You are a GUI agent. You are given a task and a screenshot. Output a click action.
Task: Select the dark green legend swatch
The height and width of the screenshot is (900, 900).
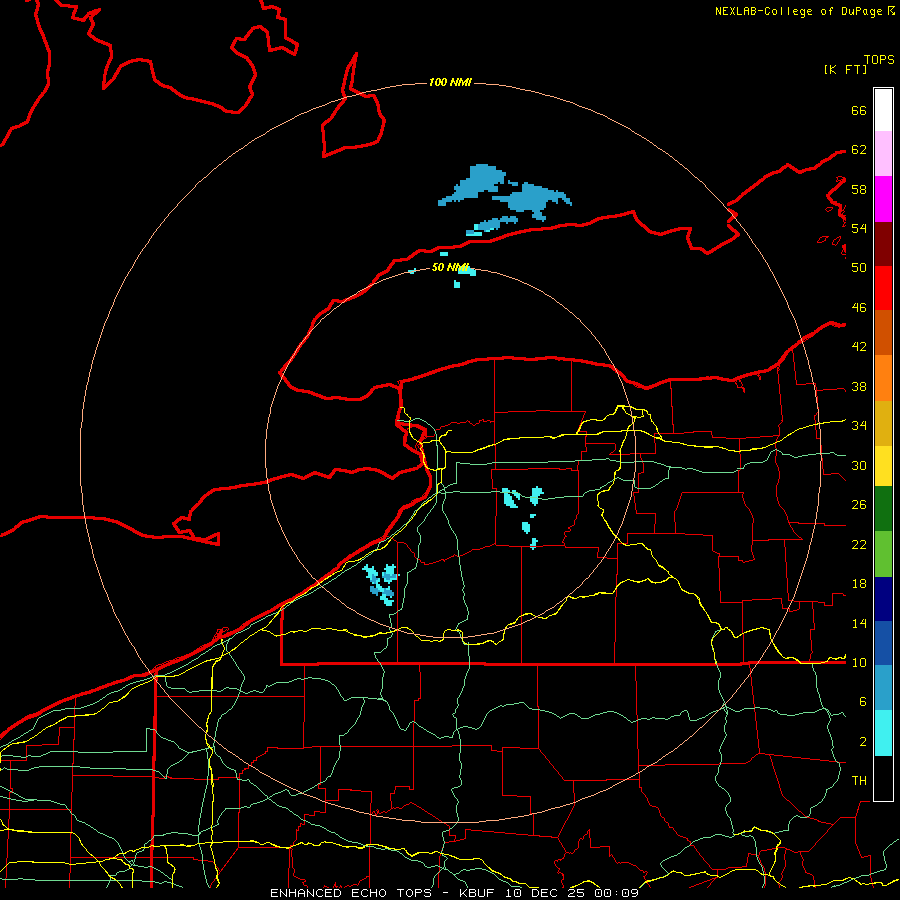click(883, 509)
